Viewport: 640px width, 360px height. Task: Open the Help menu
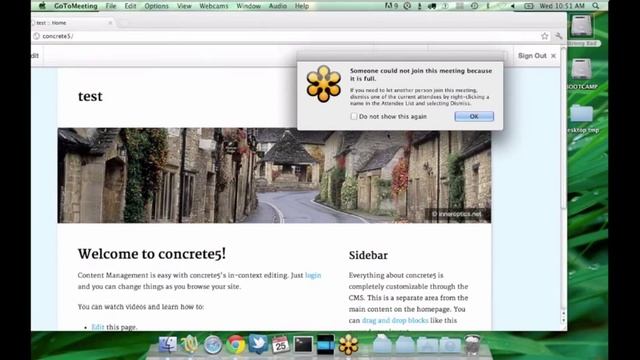[302, 6]
